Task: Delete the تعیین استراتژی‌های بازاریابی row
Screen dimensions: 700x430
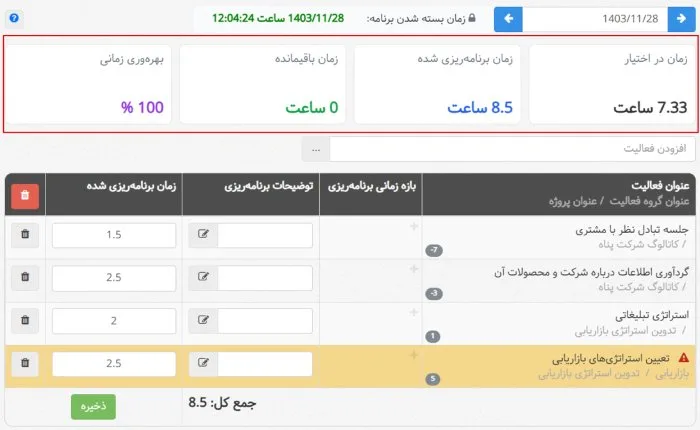Action: pos(25,363)
